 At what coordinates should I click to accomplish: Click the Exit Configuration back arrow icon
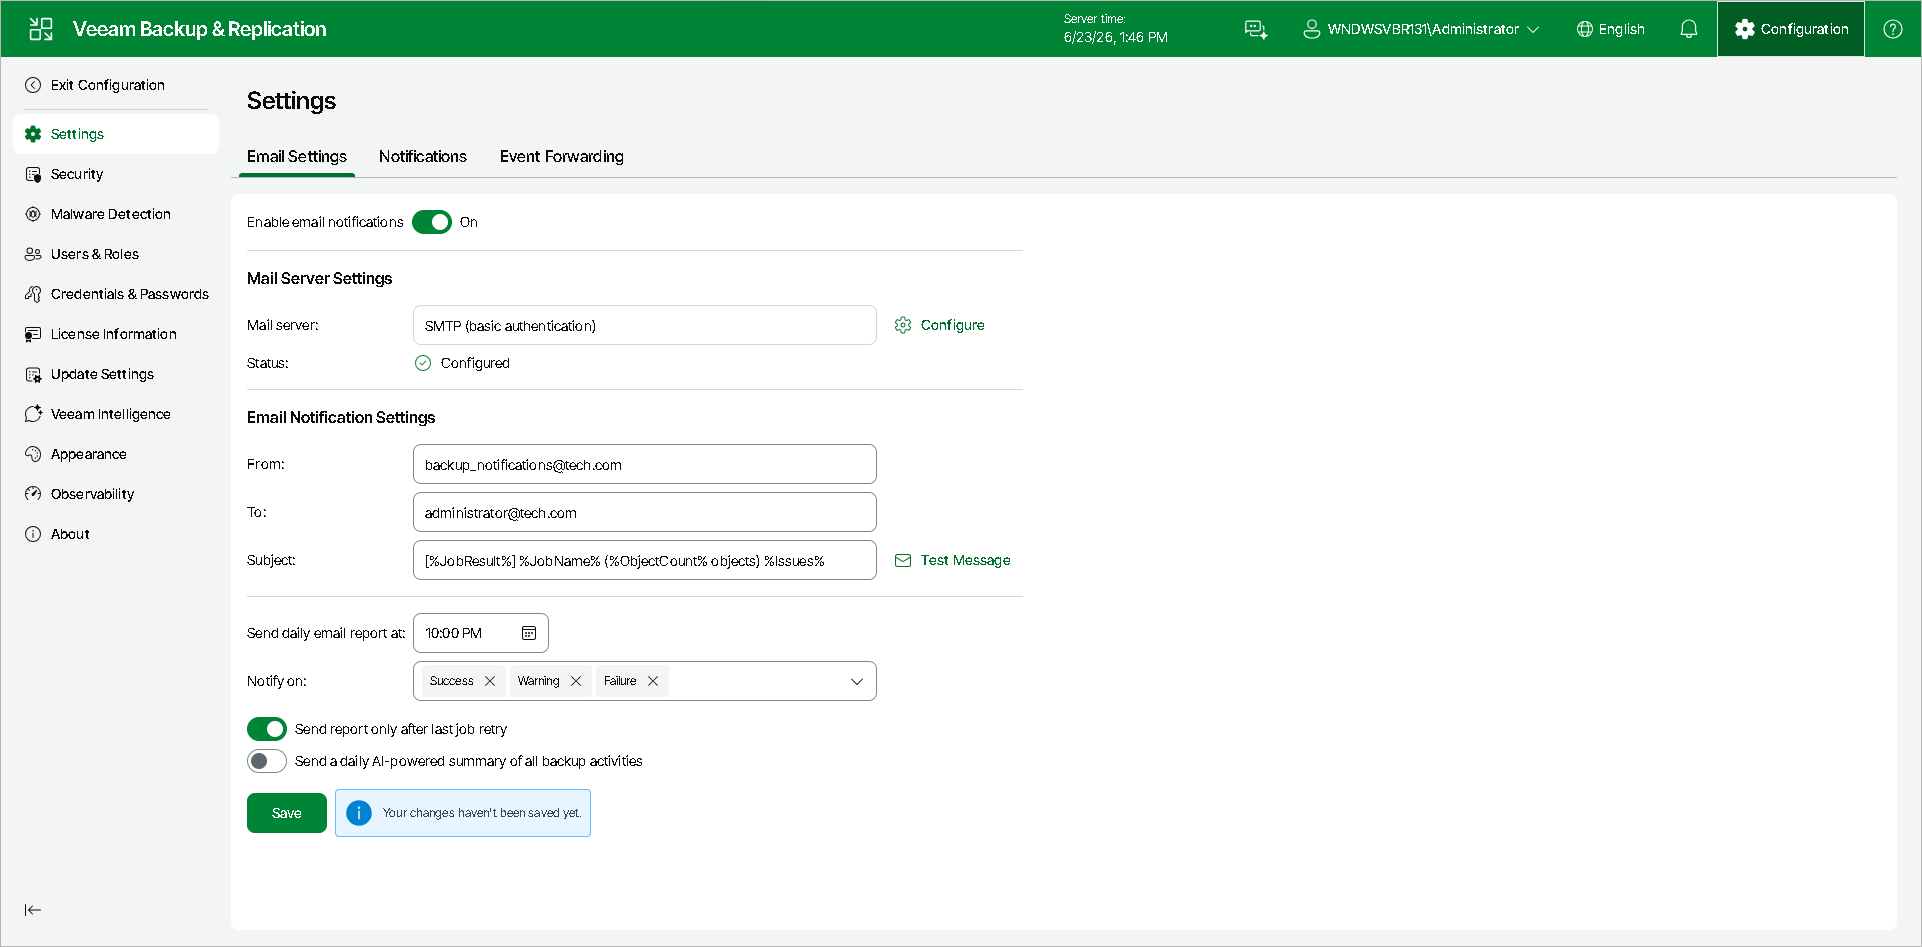[x=33, y=85]
